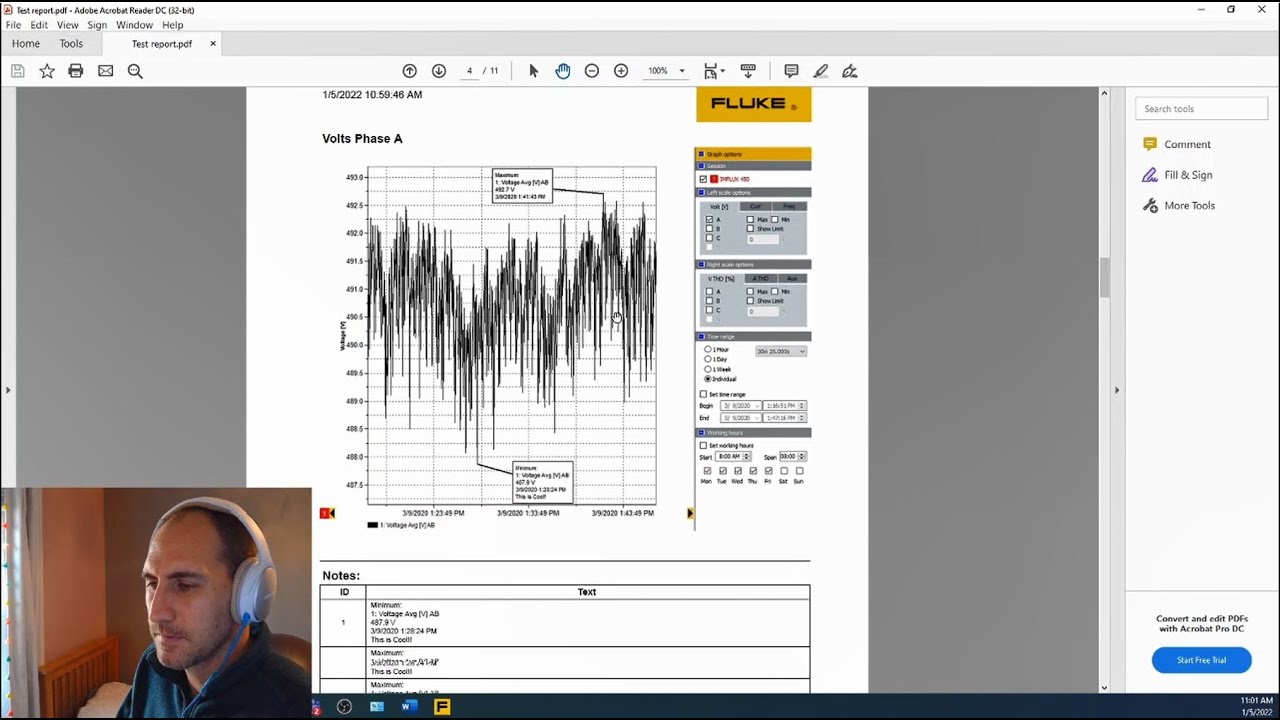The width and height of the screenshot is (1280, 720).
Task: Add a sticky note comment
Action: coord(791,71)
